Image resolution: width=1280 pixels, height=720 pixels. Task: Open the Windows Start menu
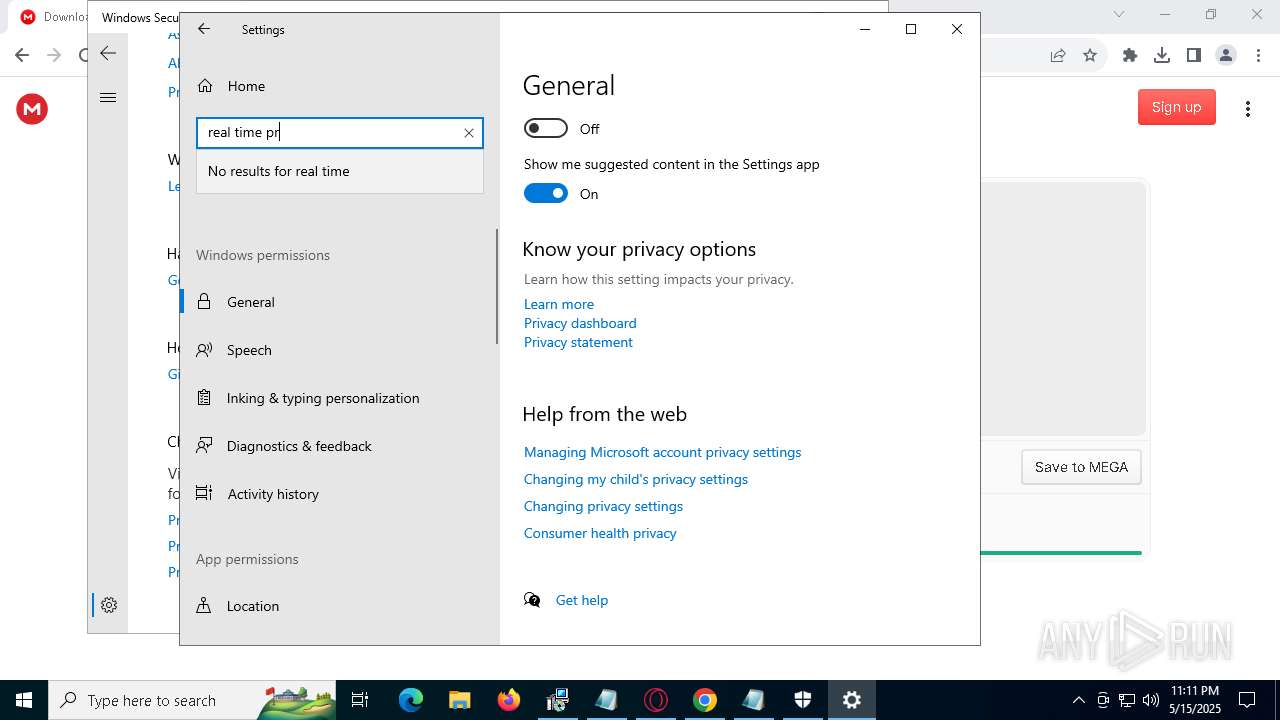[x=24, y=700]
